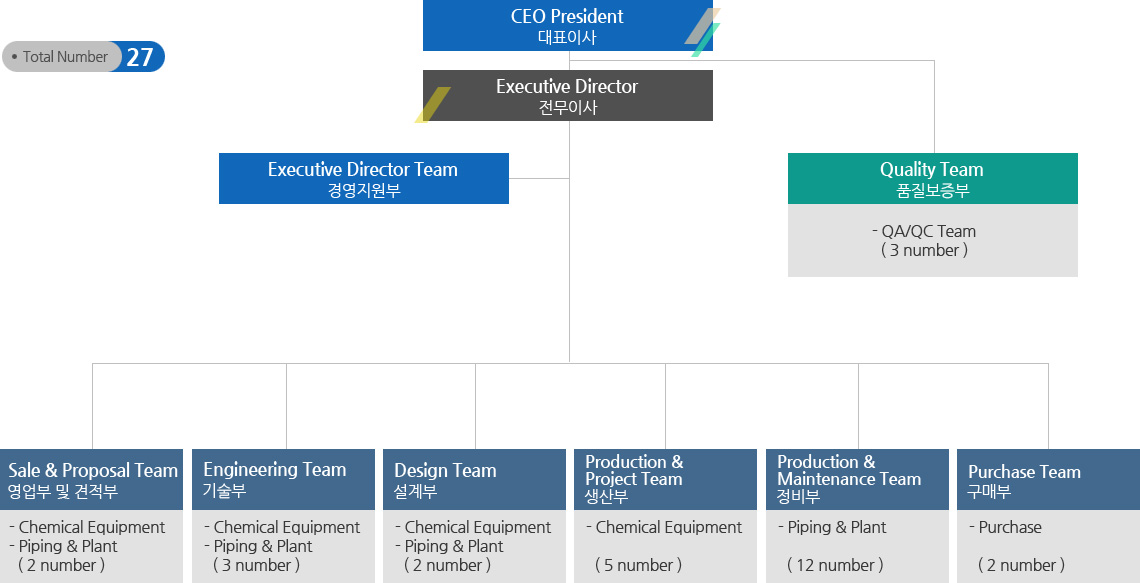Viewport: 1140px width, 583px height.
Task: Click Sale team 2 number details
Action: (x=92, y=546)
